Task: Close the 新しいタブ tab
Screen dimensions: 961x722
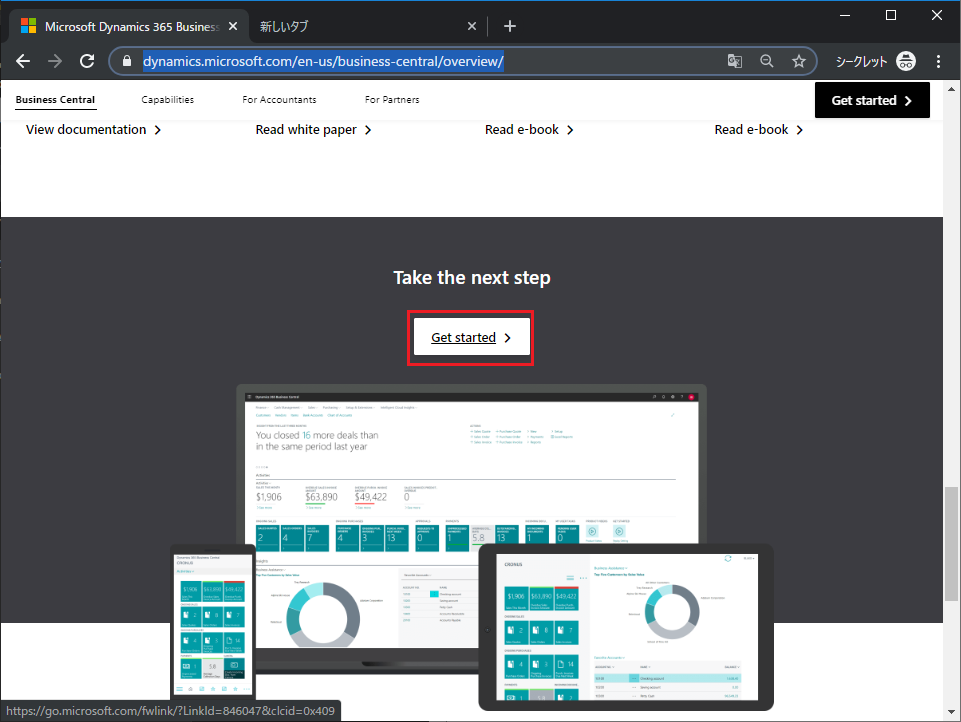Action: 471,26
